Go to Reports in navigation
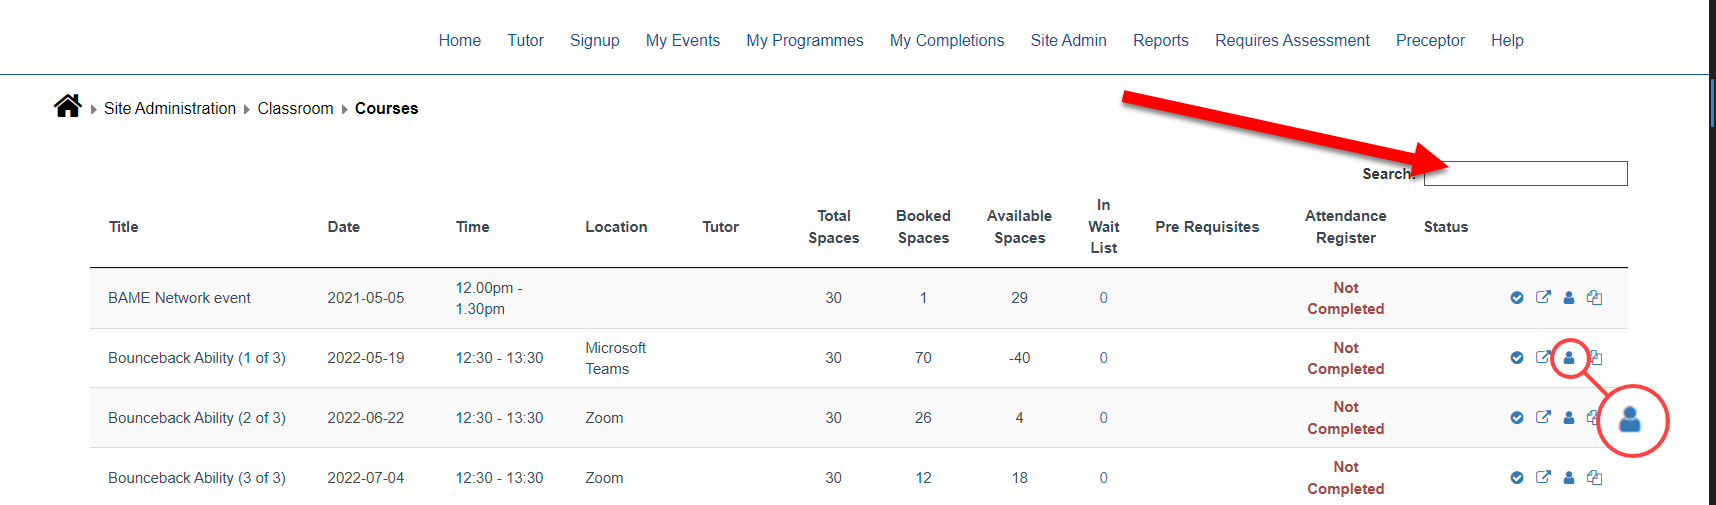 [1160, 40]
